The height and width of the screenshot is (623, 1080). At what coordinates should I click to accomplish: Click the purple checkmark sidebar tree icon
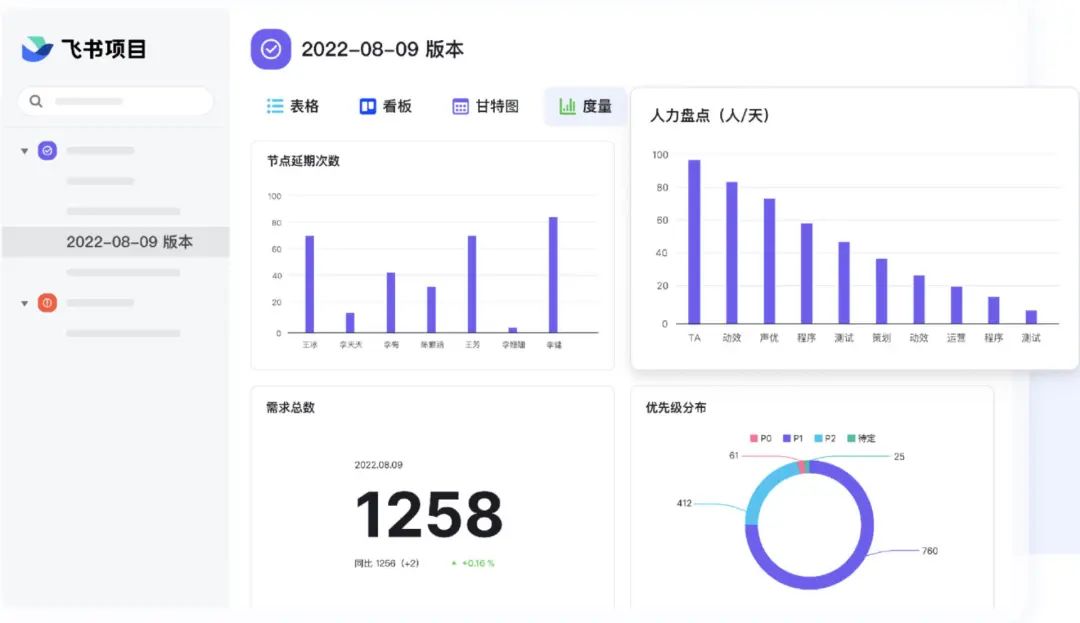tap(48, 150)
